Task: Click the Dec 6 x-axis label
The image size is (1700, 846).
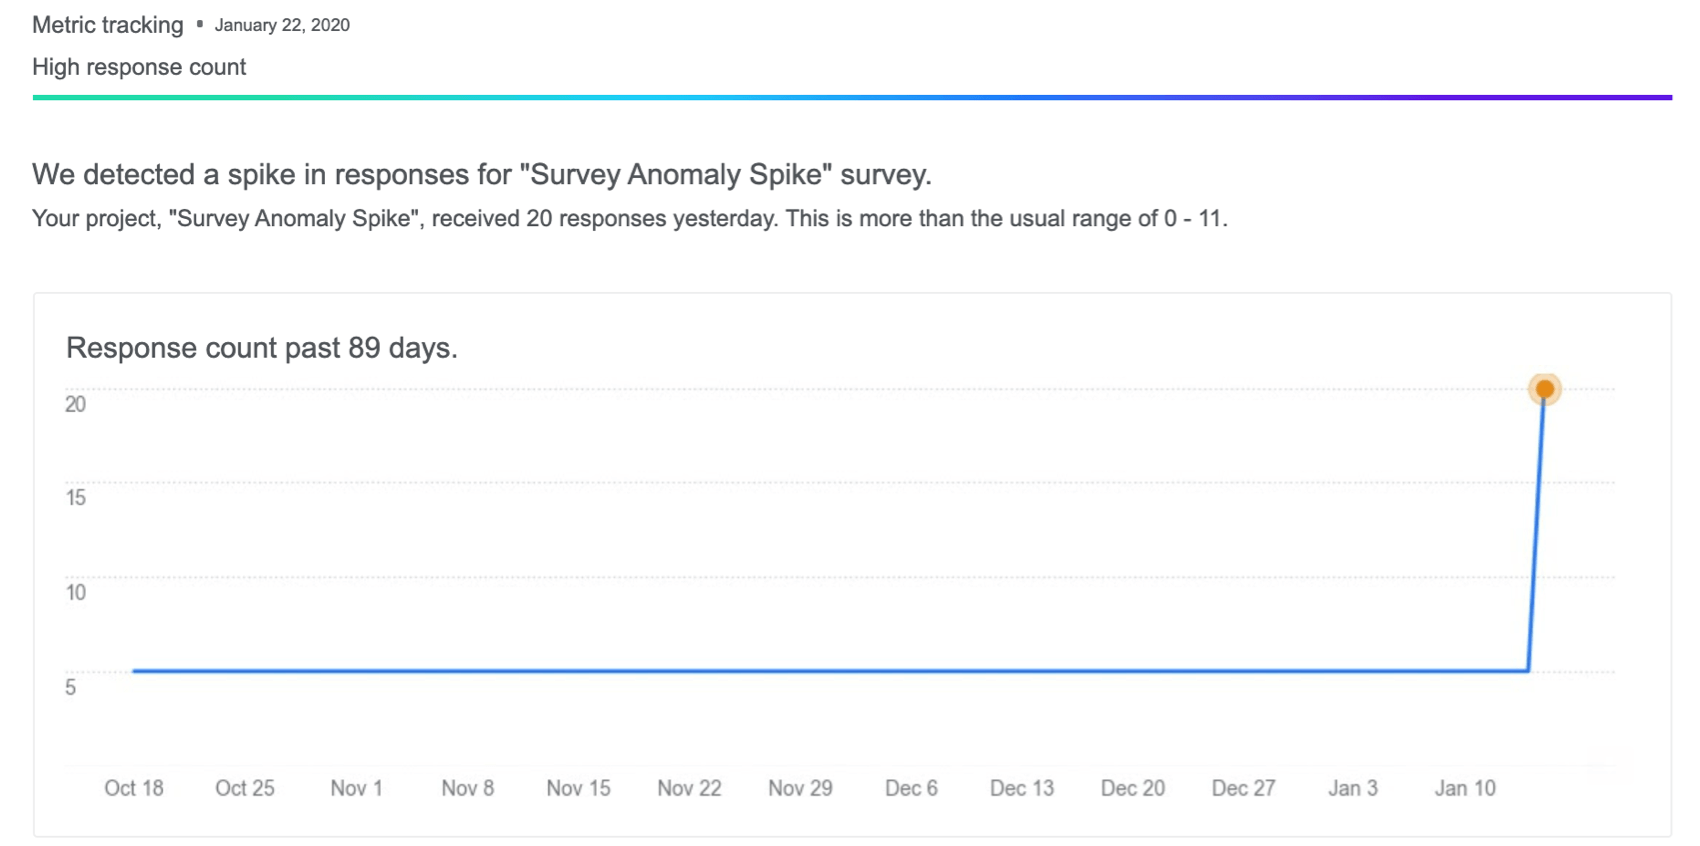Action: (911, 788)
